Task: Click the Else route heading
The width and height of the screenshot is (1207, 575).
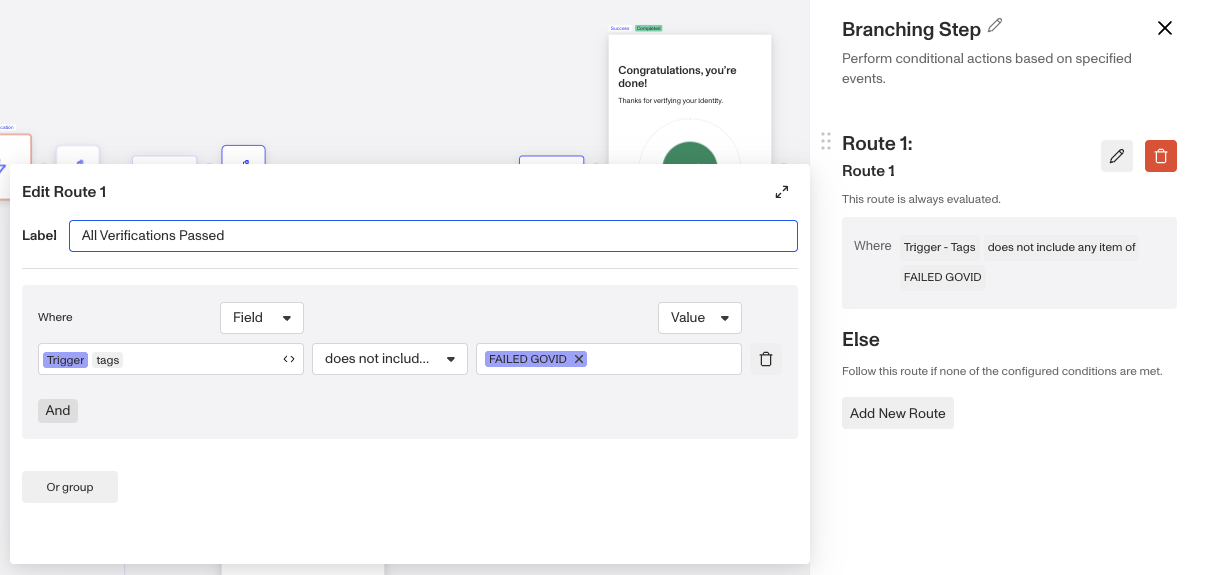Action: tap(861, 340)
